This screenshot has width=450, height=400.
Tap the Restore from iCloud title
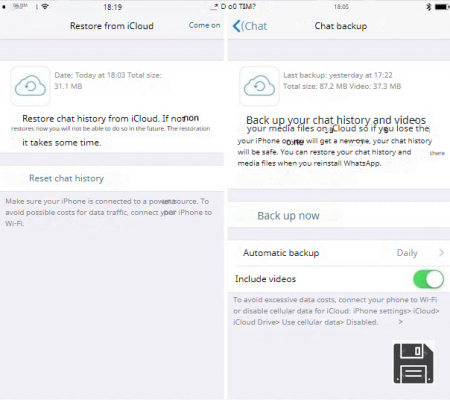(x=112, y=26)
